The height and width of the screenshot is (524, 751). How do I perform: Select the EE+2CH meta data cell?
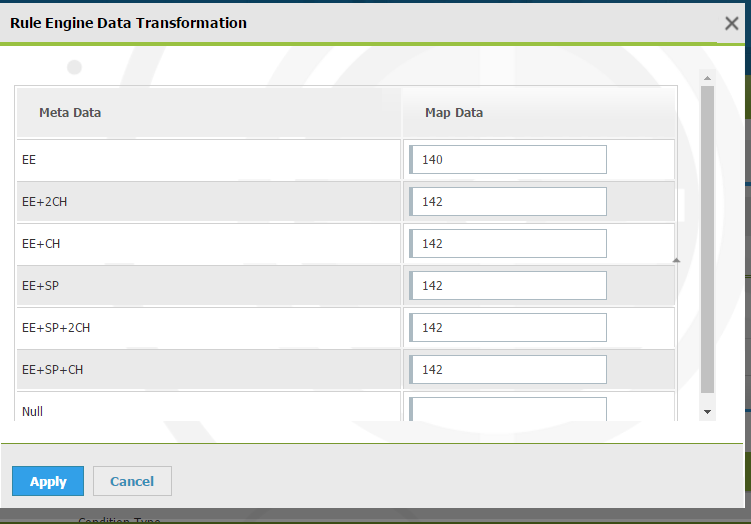click(45, 202)
